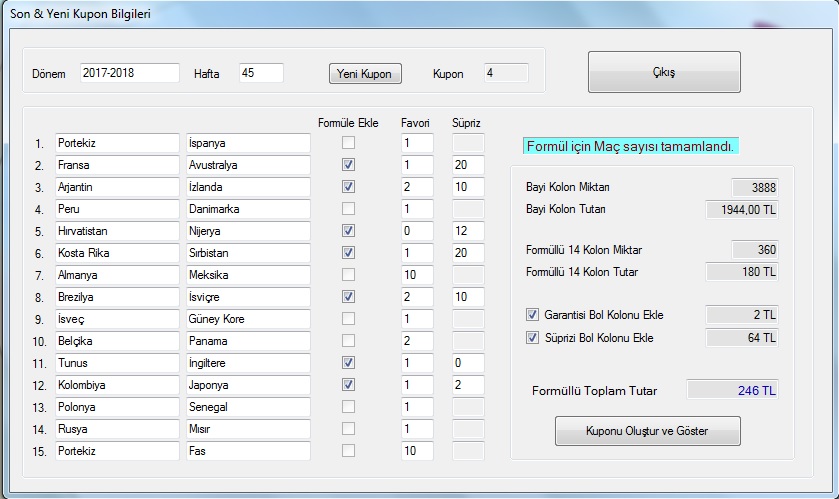Click the Arjantin team field
This screenshot has height=499, width=839.
click(x=117, y=187)
